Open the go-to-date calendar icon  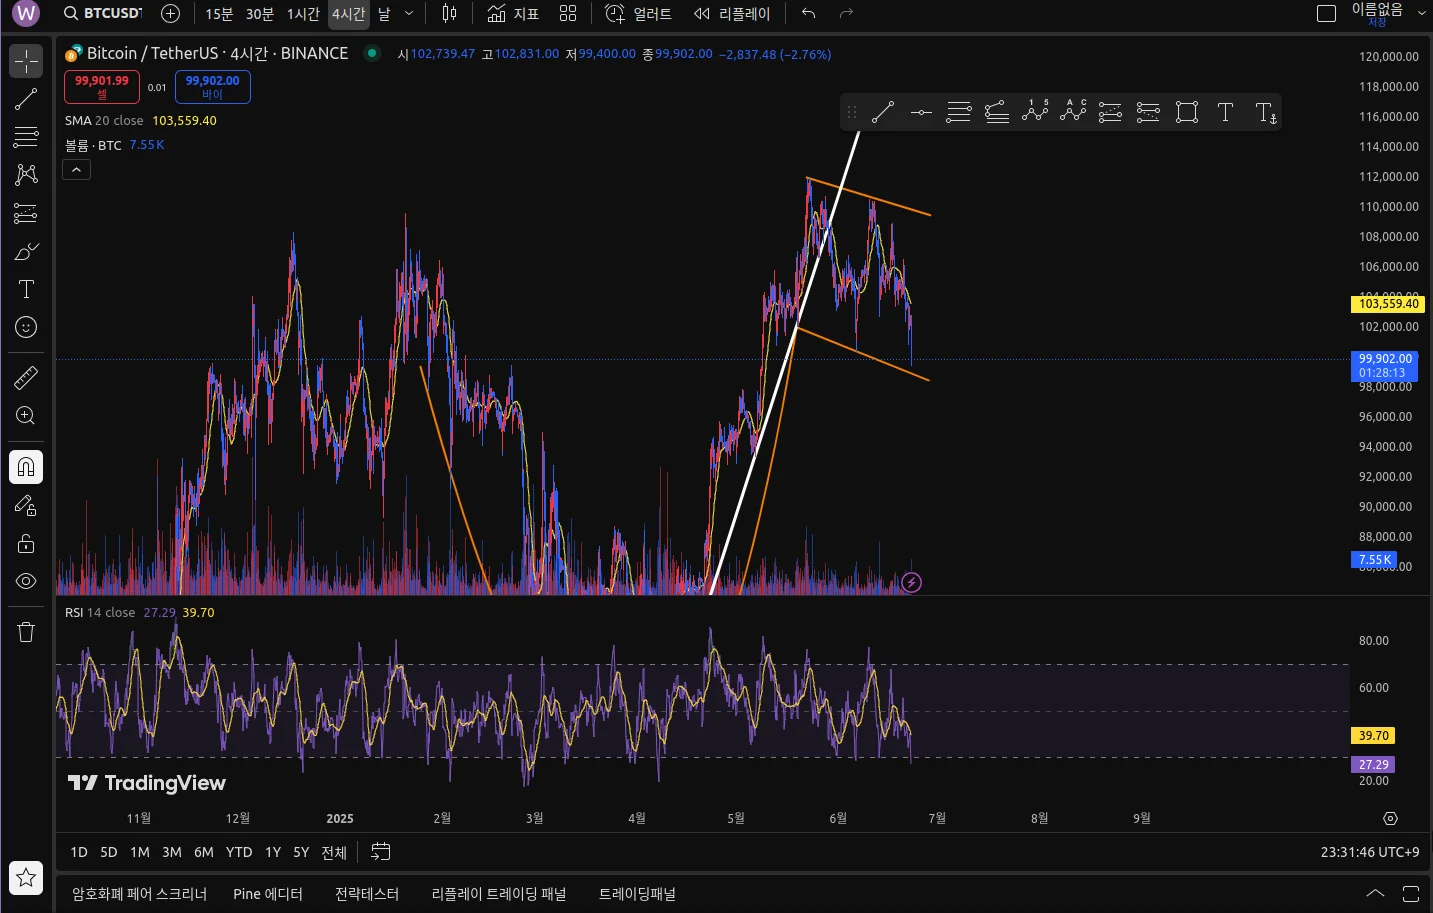381,852
